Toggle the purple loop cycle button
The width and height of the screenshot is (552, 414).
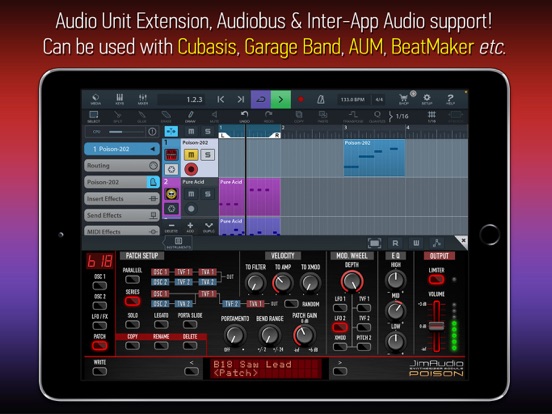pos(261,99)
